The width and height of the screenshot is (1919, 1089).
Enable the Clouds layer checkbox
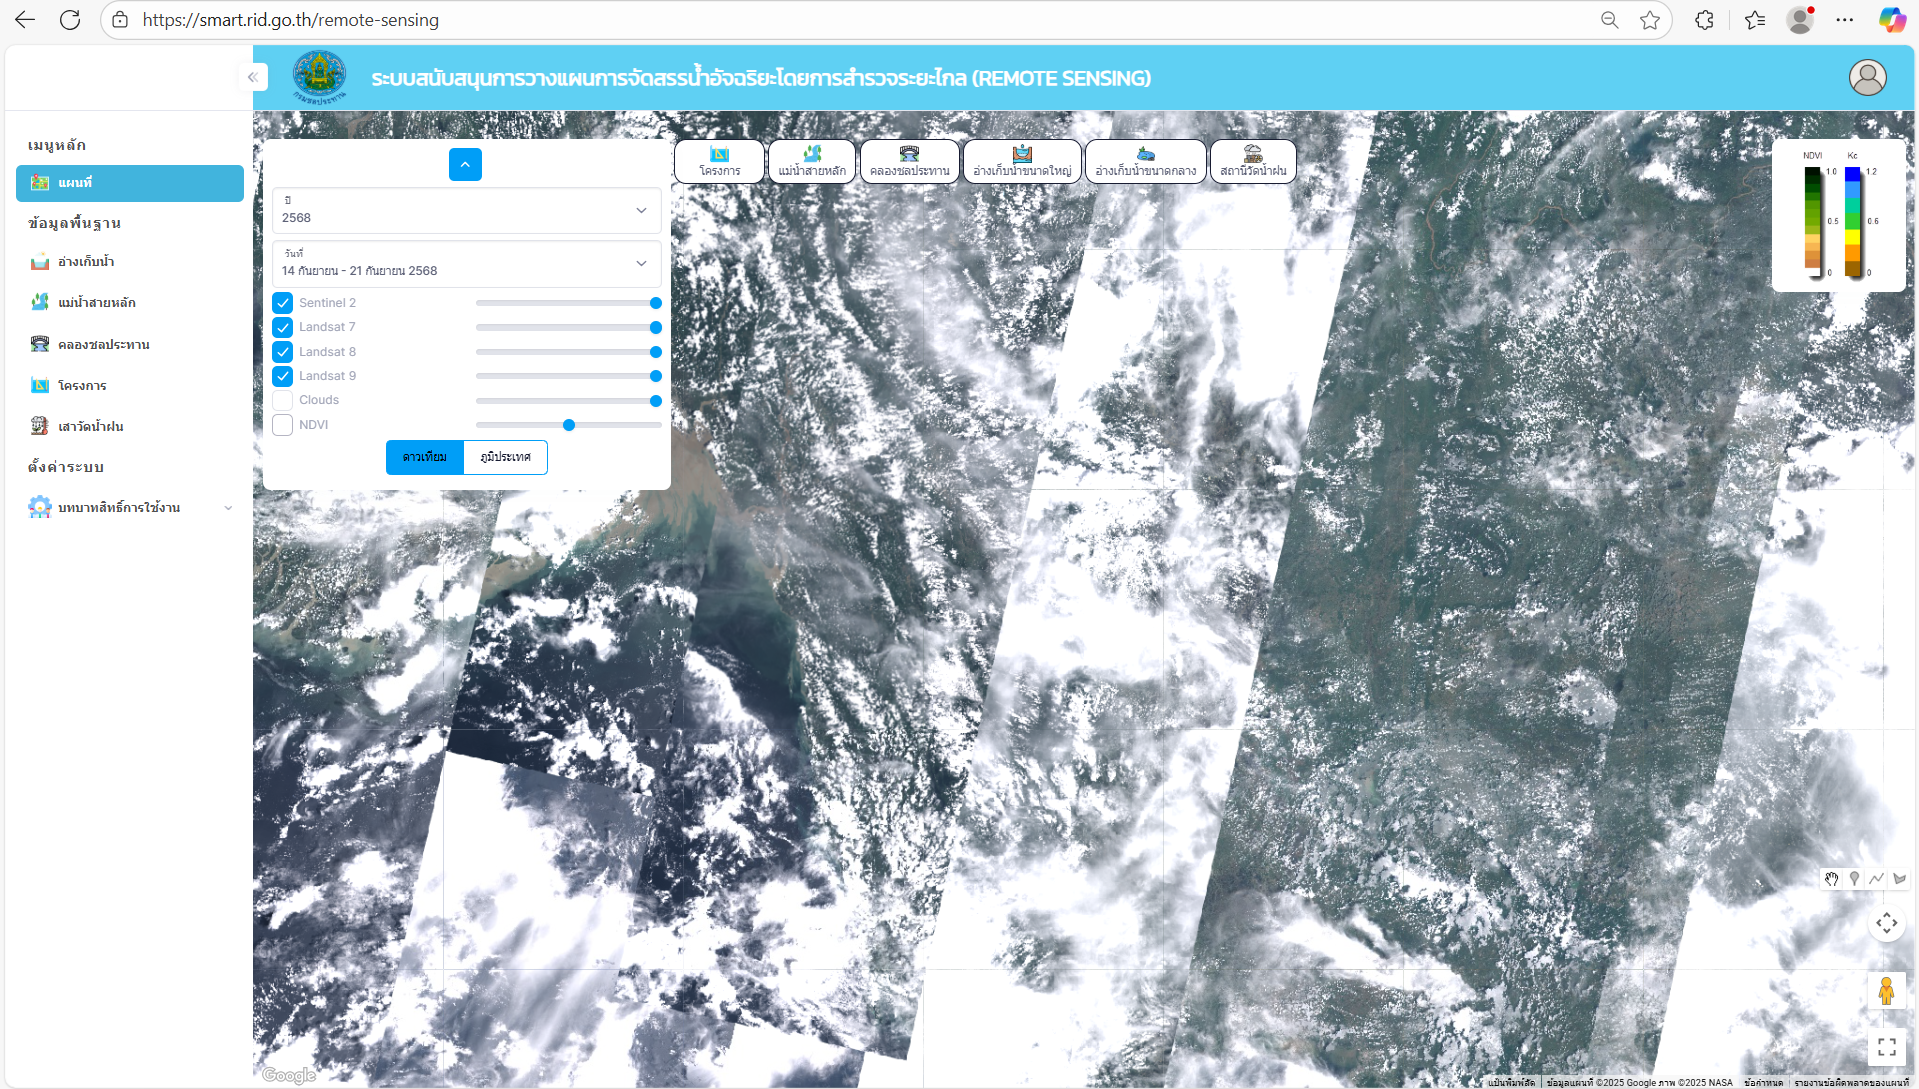283,400
